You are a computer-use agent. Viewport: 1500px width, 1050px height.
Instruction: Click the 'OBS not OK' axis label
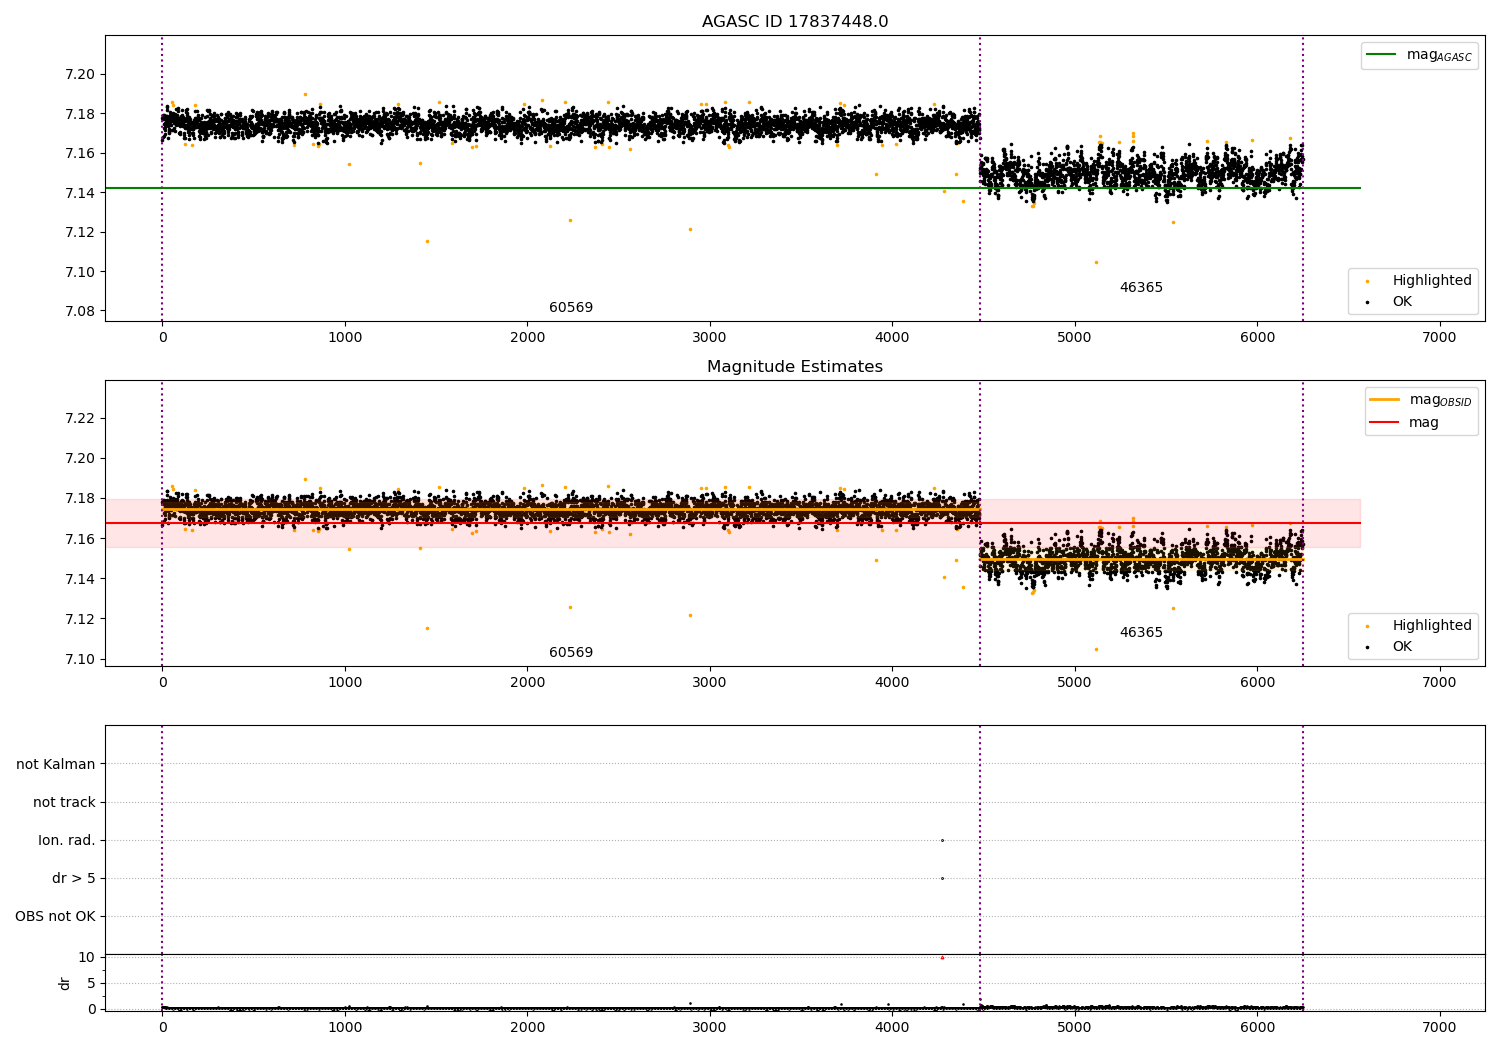click(55, 916)
